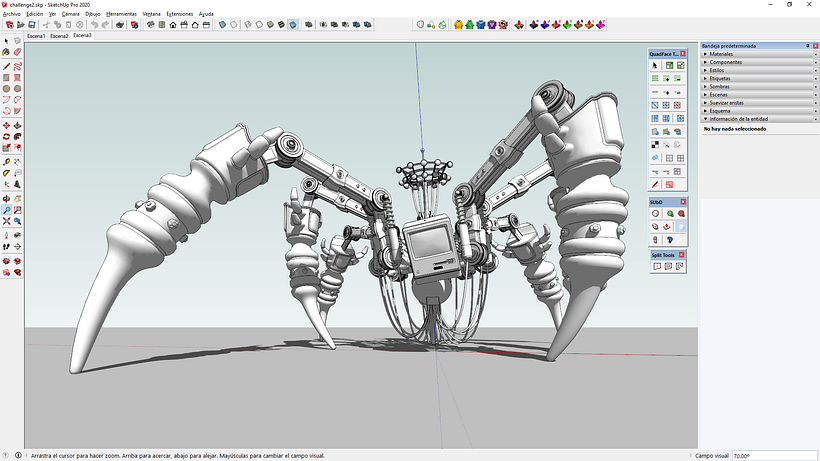Close the Split Tools toolbar
Viewport: 820px width, 461px height.
[x=681, y=255]
